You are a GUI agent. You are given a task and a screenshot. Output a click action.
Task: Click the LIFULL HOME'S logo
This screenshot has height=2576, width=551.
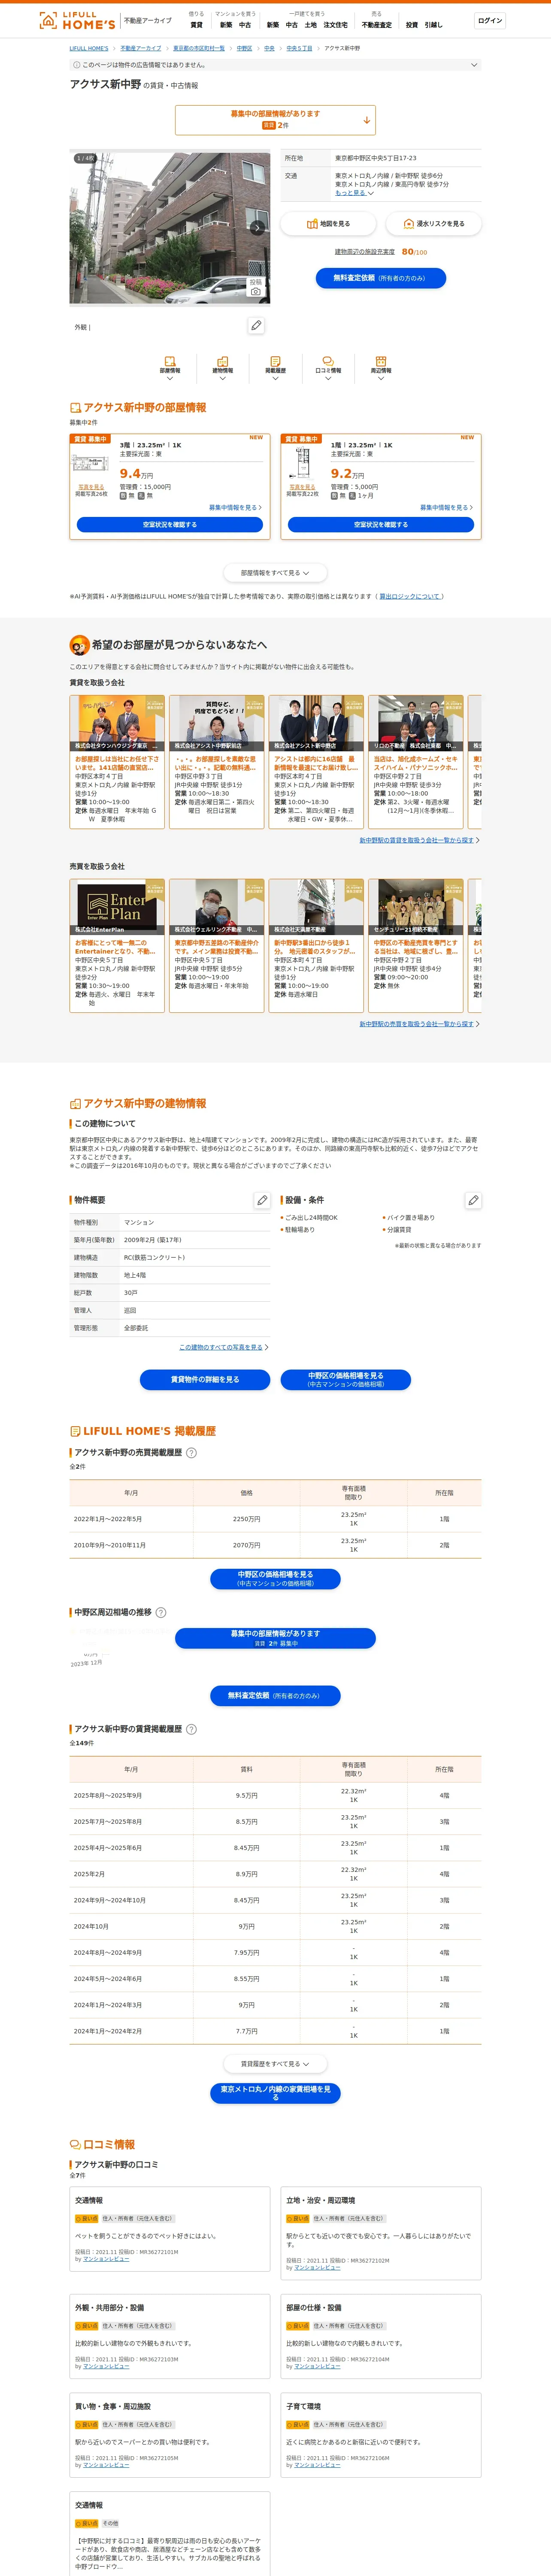coord(77,20)
